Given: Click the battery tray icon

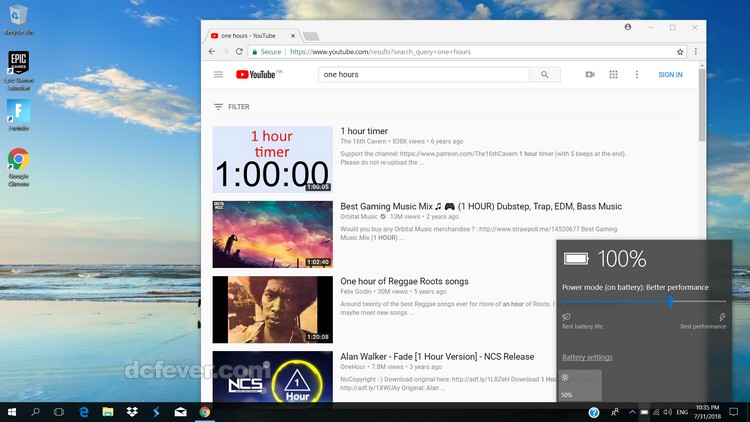Looking at the screenshot, I should [644, 412].
